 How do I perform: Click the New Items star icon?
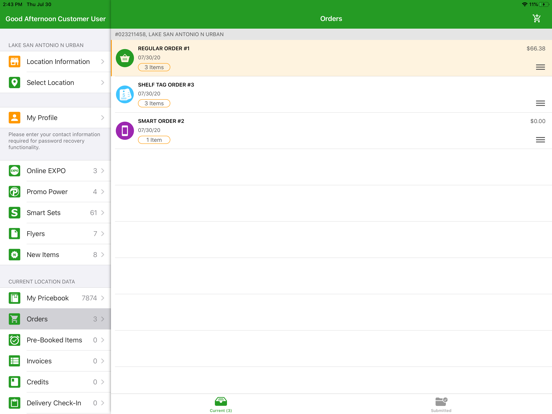14,255
